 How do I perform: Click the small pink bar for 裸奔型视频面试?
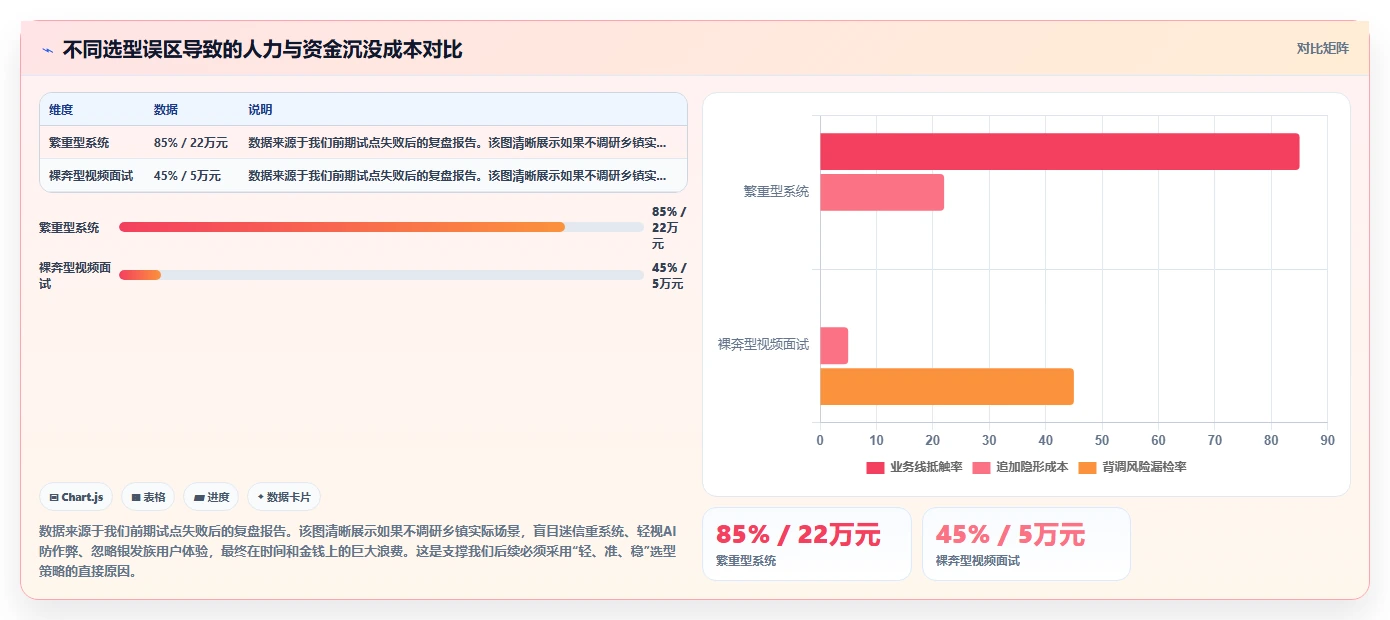(834, 346)
